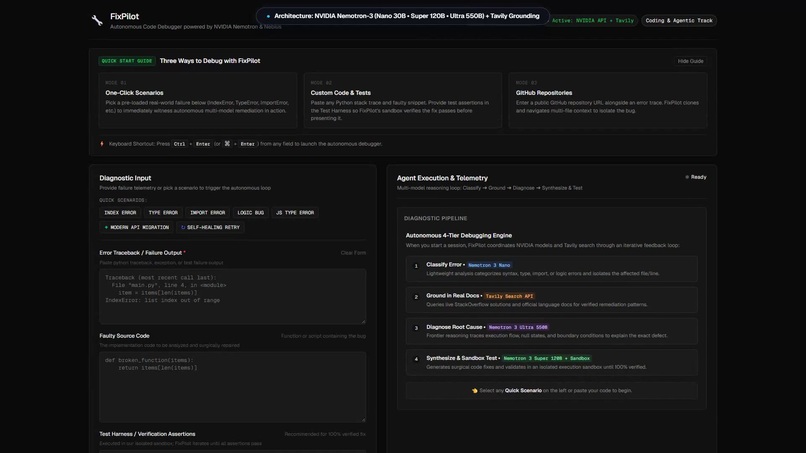
Task: Click the FixPilot wrench logo icon
Action: point(97,21)
